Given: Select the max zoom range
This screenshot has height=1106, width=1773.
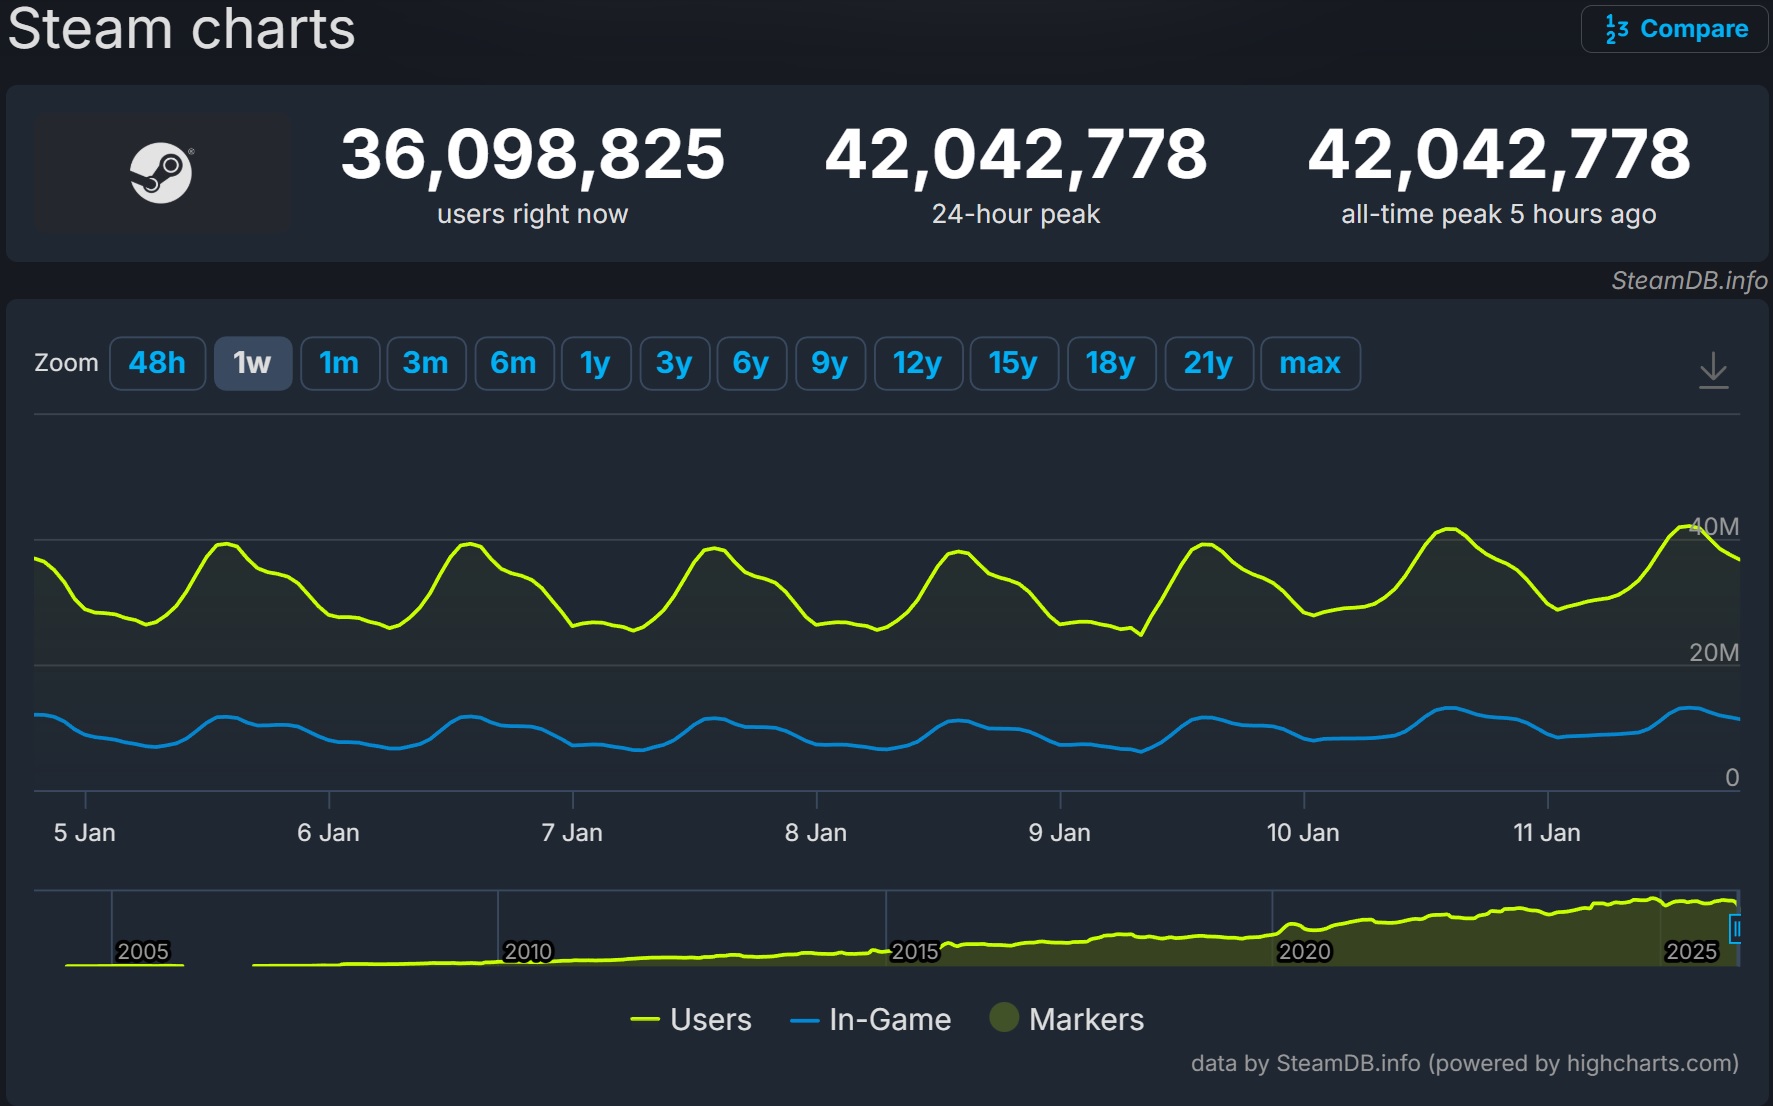Looking at the screenshot, I should (x=1310, y=363).
